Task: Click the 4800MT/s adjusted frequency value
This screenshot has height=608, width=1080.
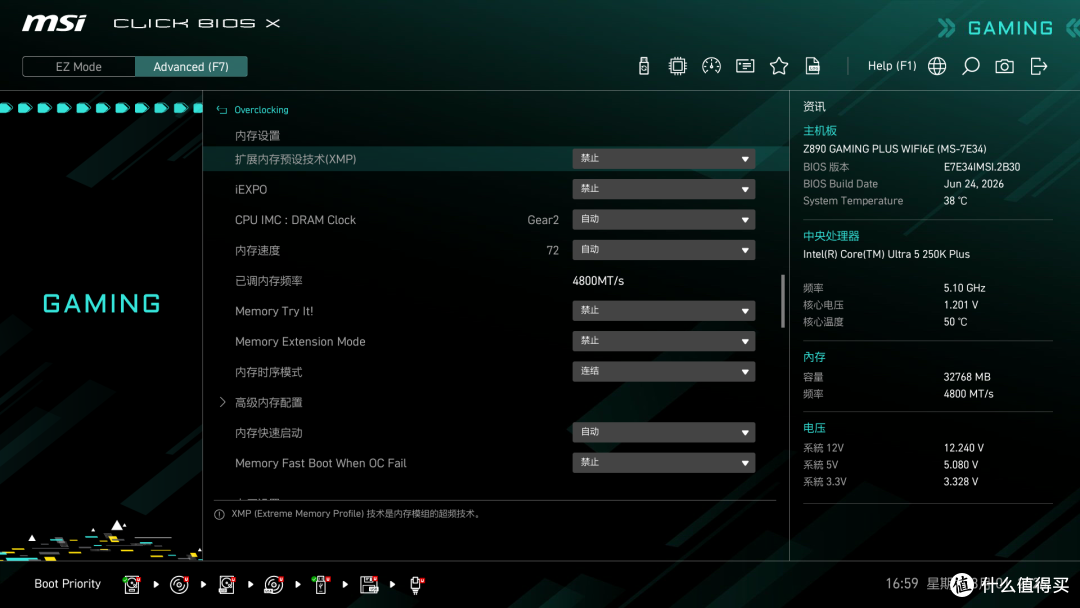Action: (x=598, y=281)
